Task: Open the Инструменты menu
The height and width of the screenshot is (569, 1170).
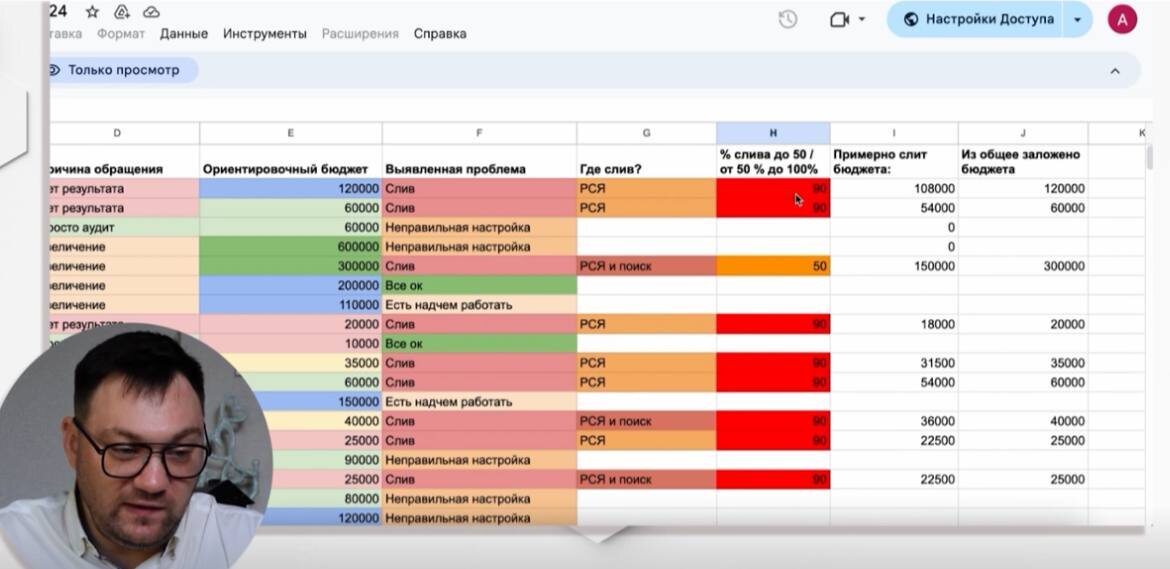Action: pos(265,34)
